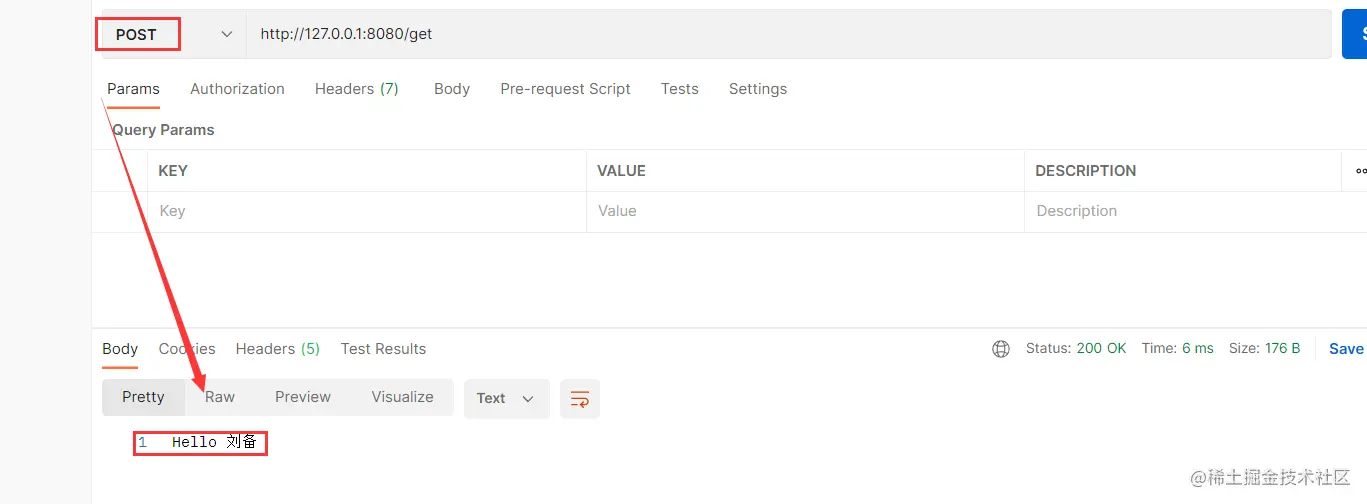The height and width of the screenshot is (504, 1367).
Task: Switch to the Authorization tab
Action: click(x=237, y=89)
